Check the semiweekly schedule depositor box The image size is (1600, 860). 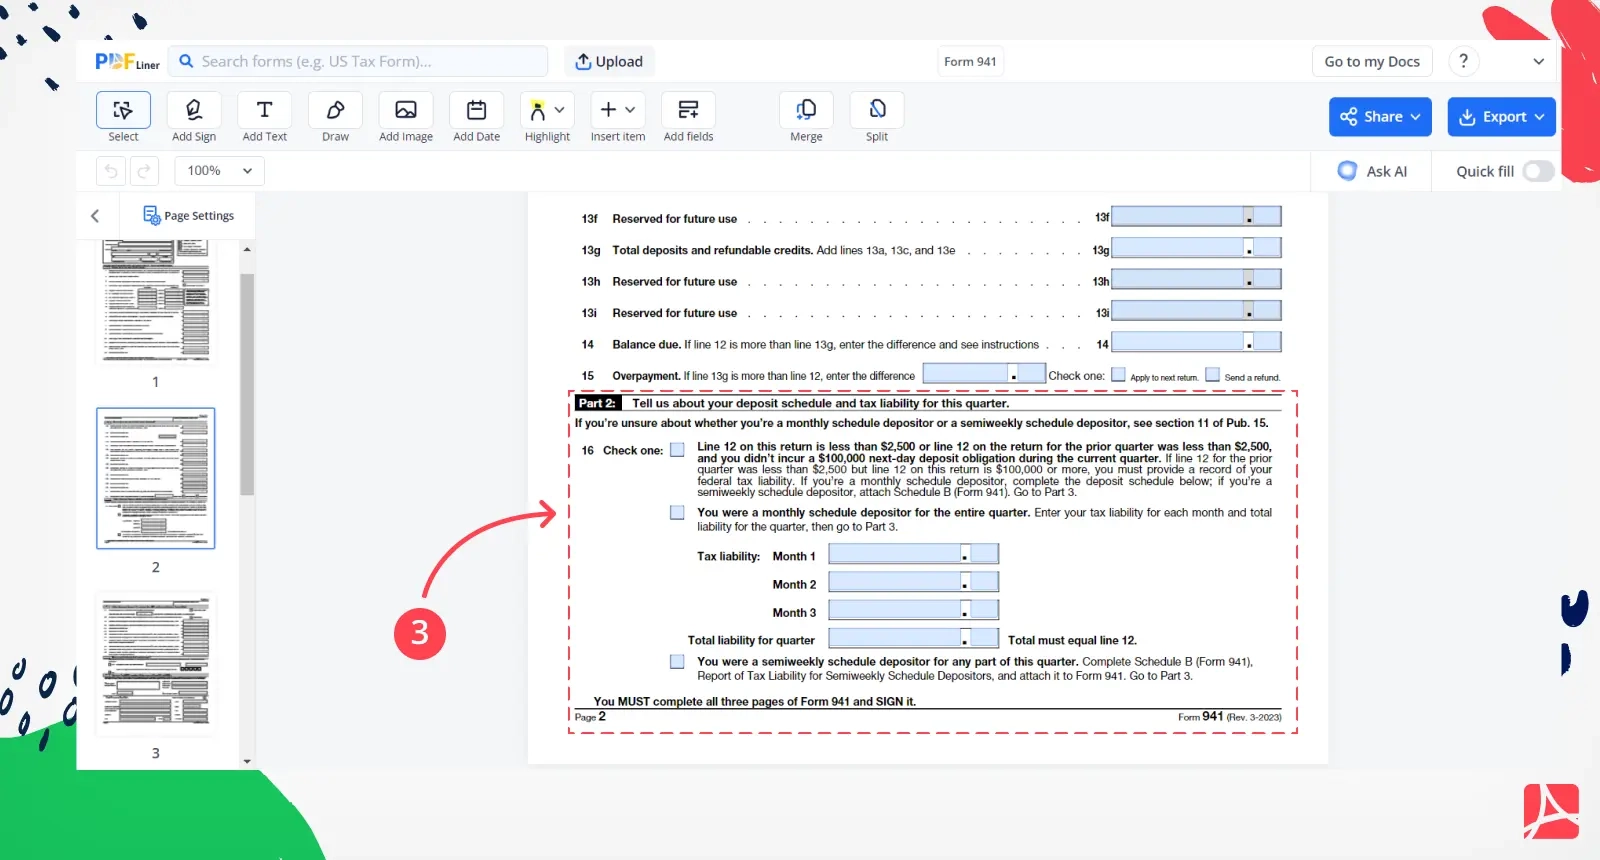pos(678,662)
